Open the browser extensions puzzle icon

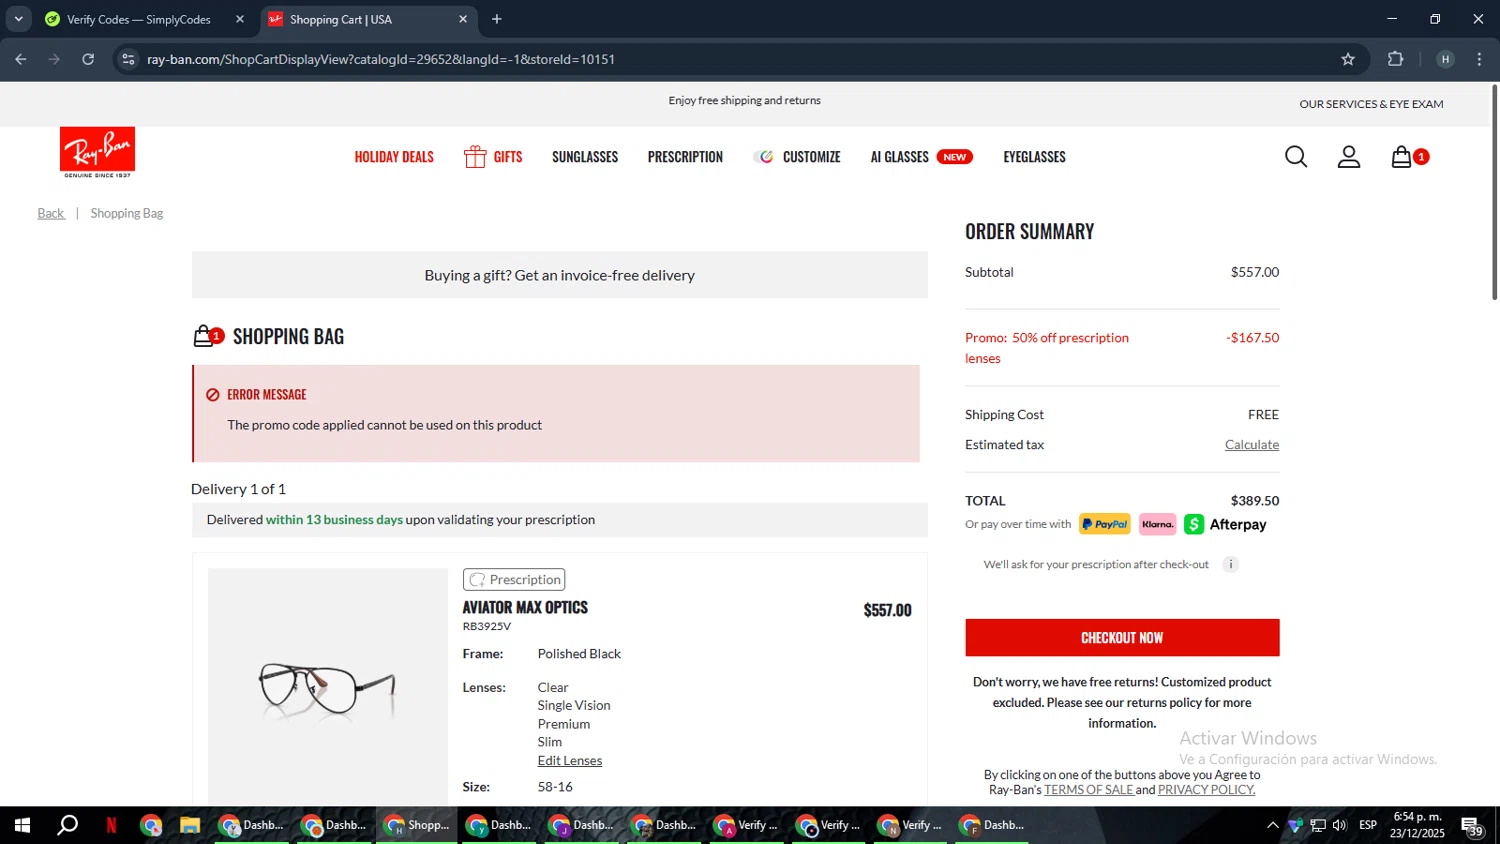coord(1396,59)
